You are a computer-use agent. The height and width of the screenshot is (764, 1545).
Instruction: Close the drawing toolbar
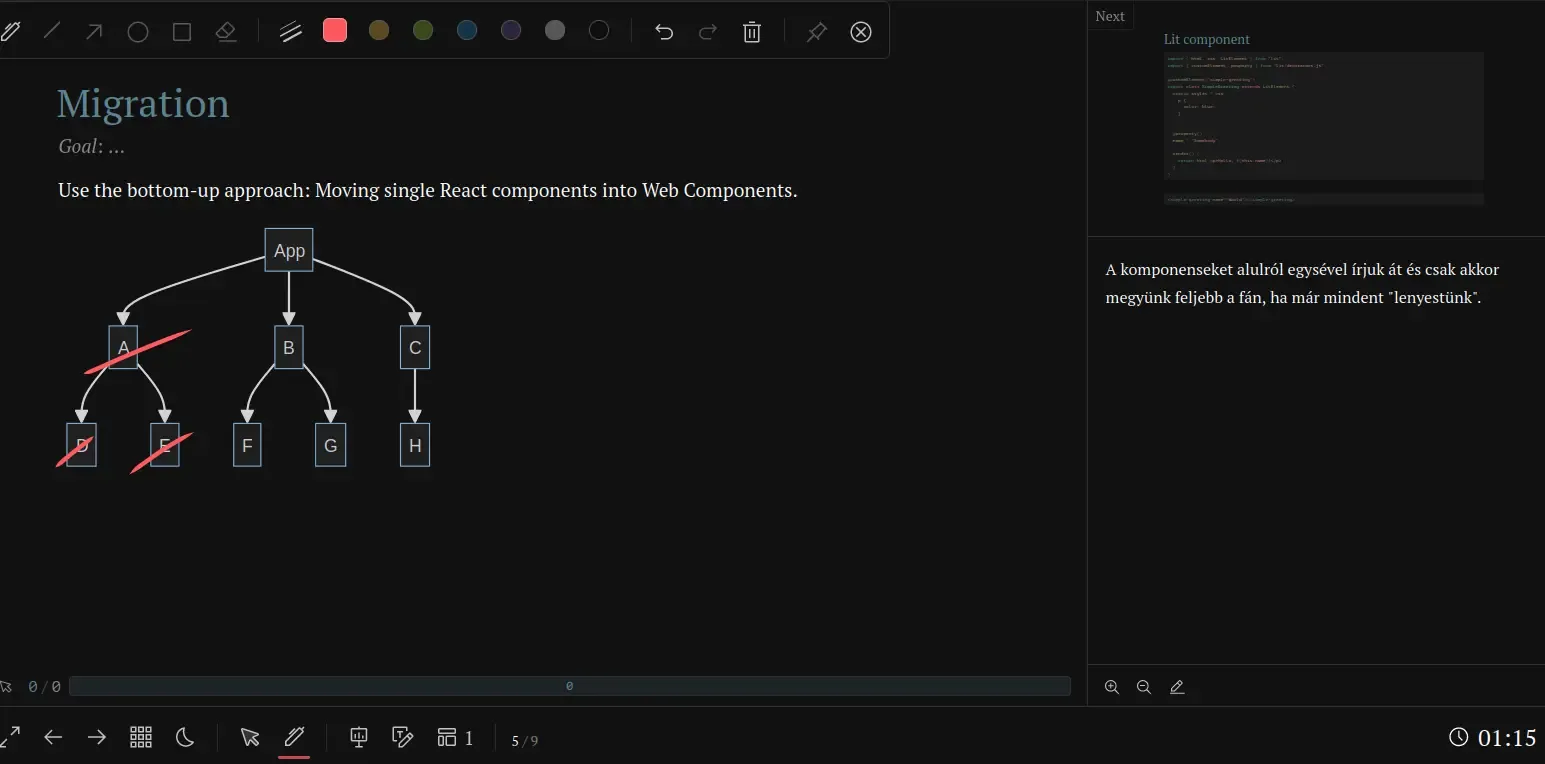tap(861, 31)
